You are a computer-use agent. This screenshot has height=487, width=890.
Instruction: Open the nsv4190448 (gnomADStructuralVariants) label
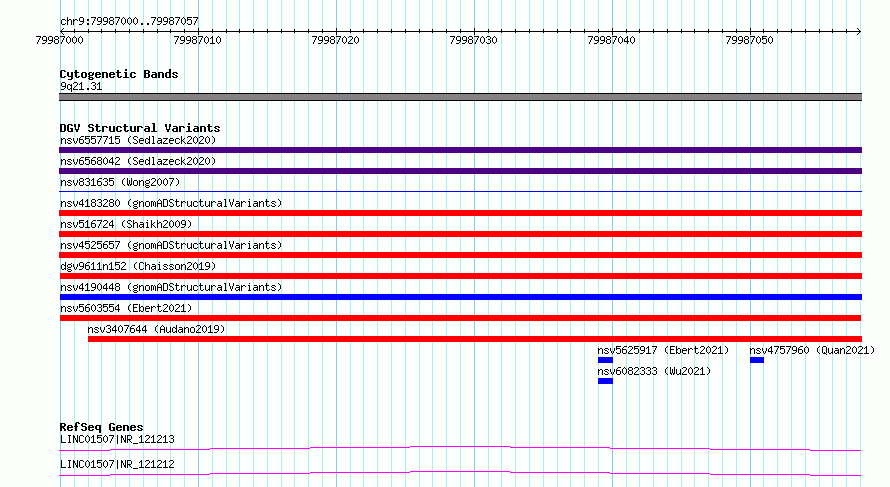click(171, 287)
